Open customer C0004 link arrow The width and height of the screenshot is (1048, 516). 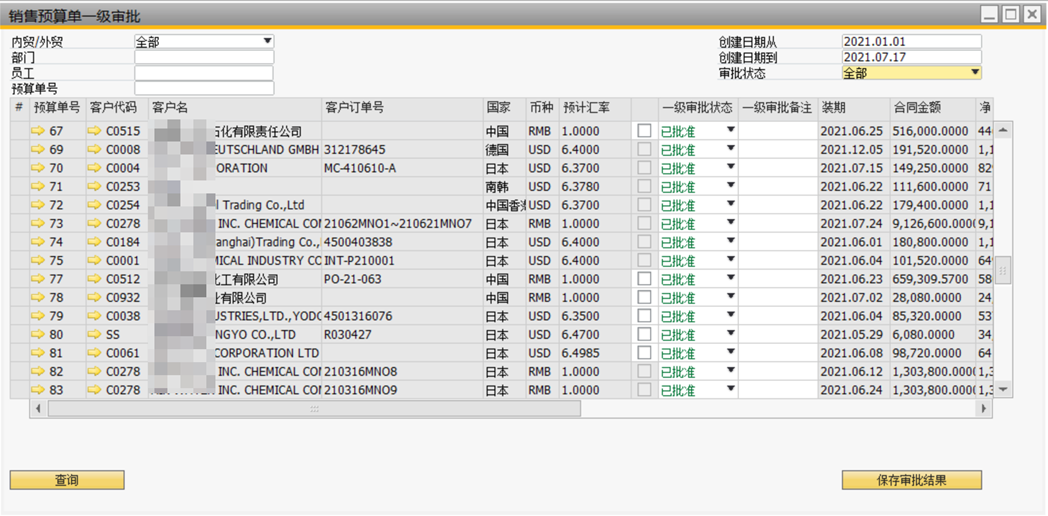point(96,168)
